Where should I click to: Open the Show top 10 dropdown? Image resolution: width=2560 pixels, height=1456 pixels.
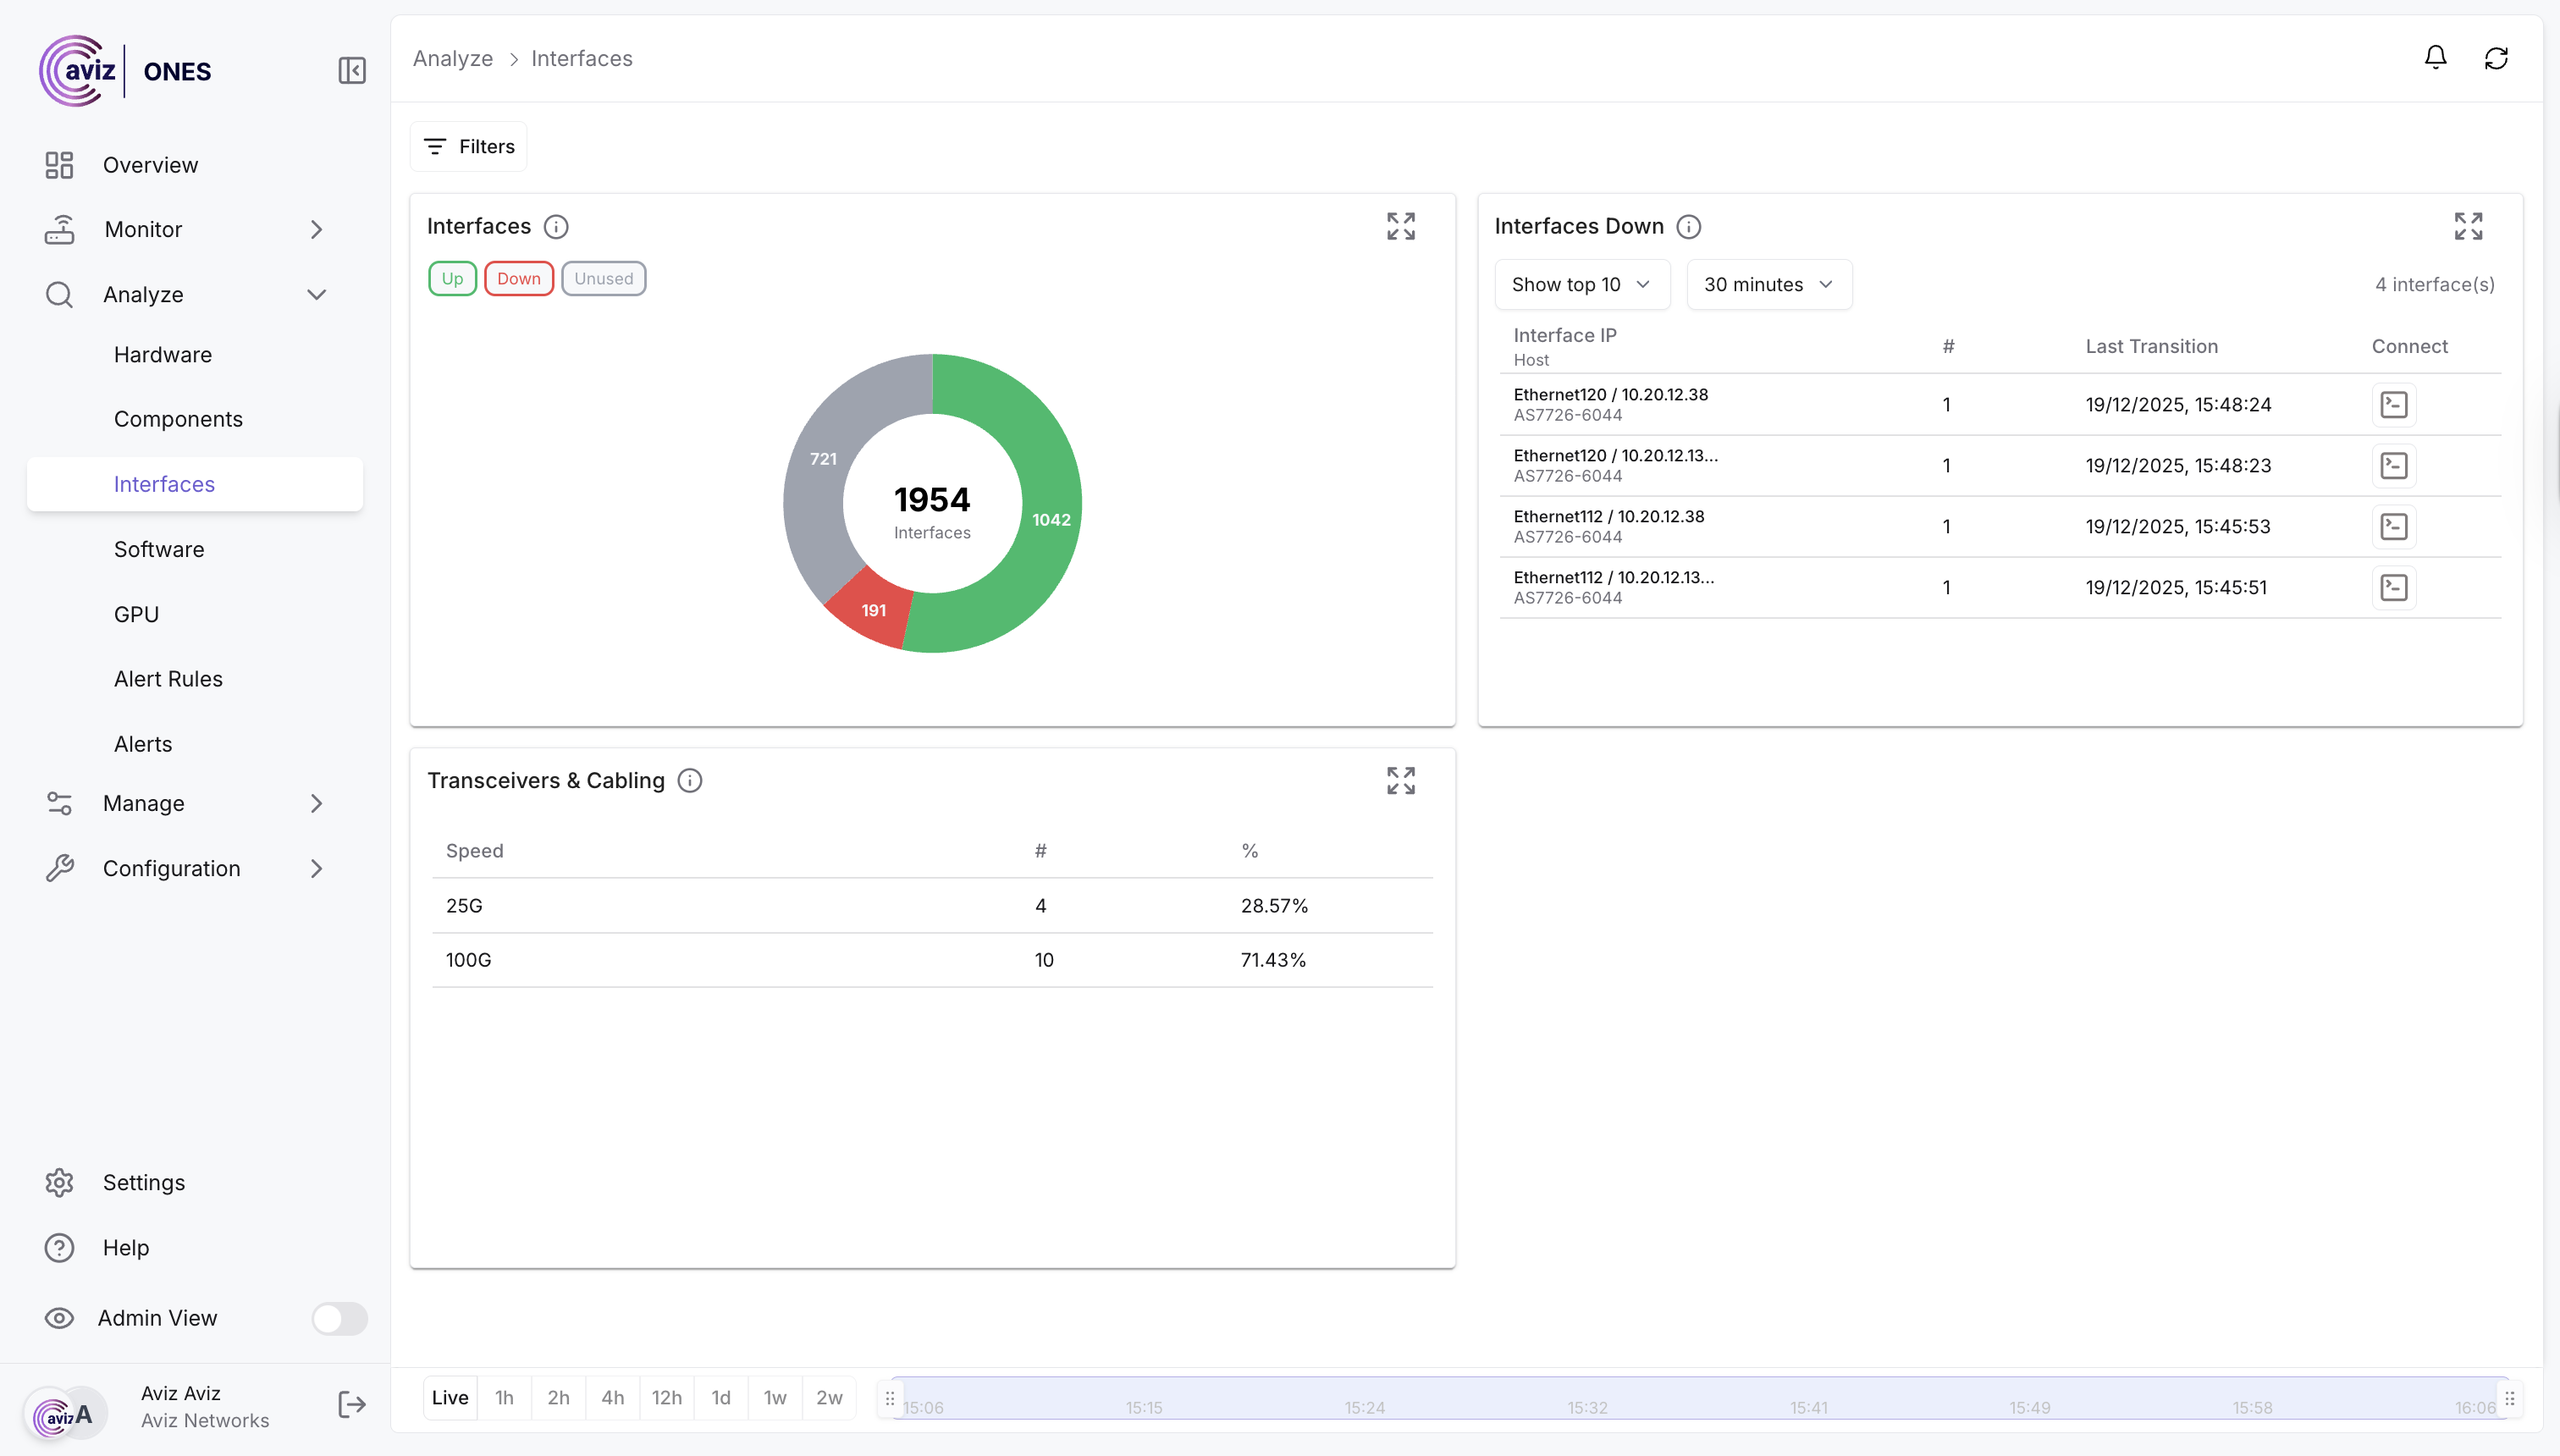click(1581, 285)
